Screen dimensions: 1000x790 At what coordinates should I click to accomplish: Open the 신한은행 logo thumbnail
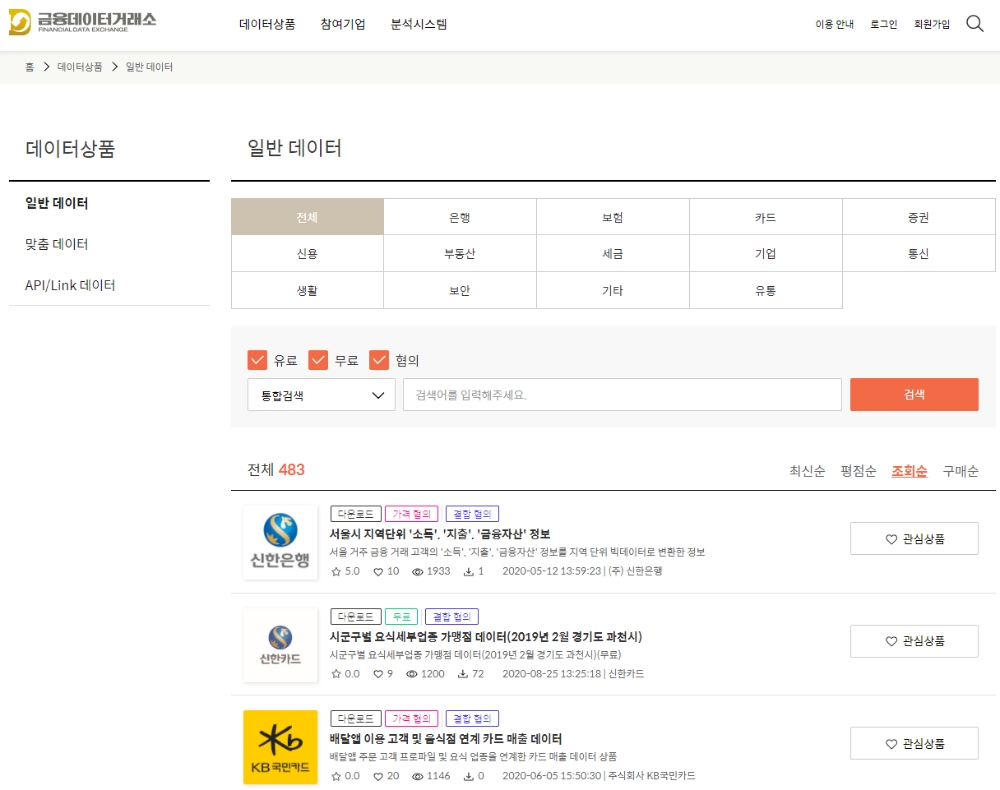point(280,543)
